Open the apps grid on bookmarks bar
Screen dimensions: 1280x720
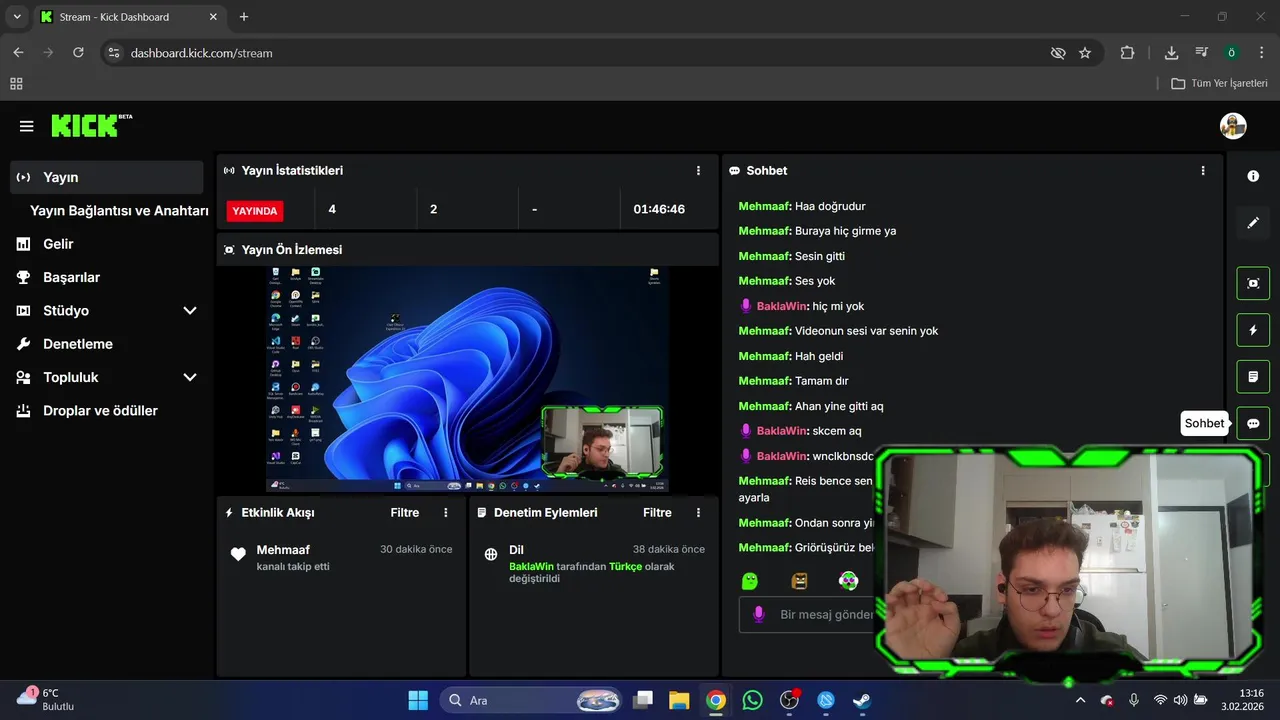pos(16,83)
